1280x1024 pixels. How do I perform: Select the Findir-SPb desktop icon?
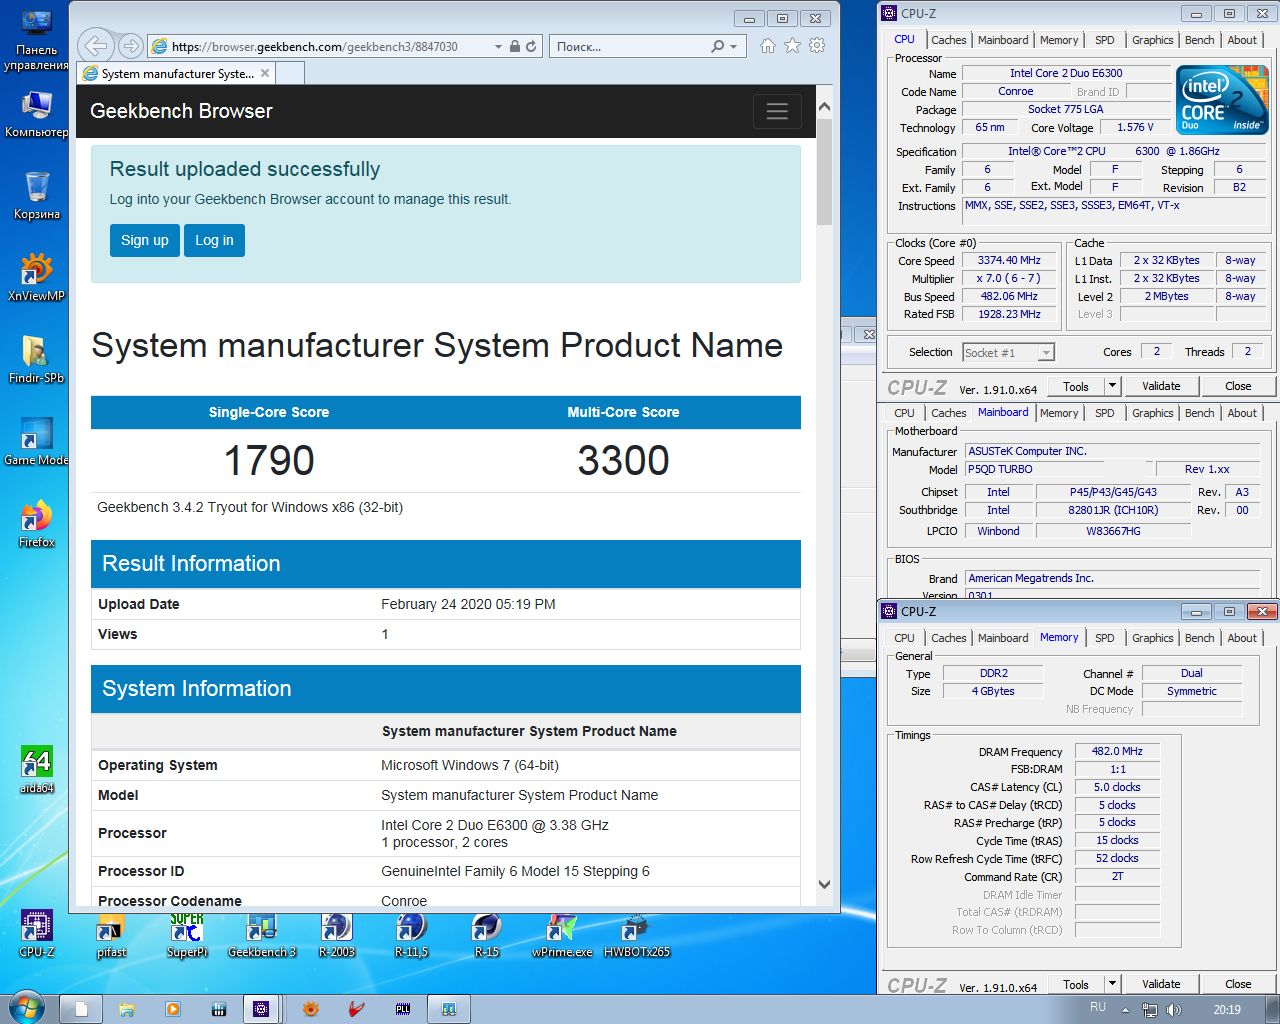click(x=37, y=359)
